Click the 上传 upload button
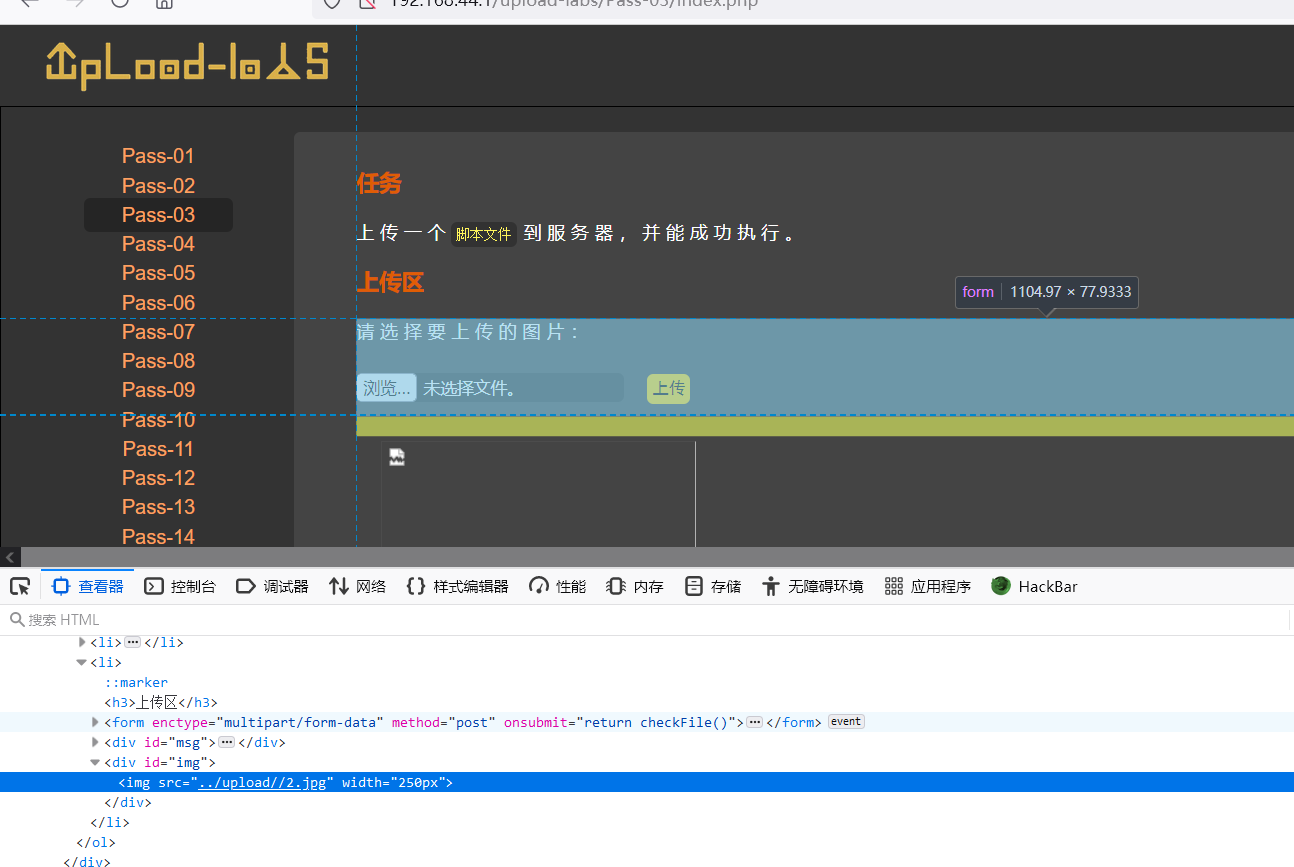Image resolution: width=1294 pixels, height=867 pixels. (x=667, y=388)
